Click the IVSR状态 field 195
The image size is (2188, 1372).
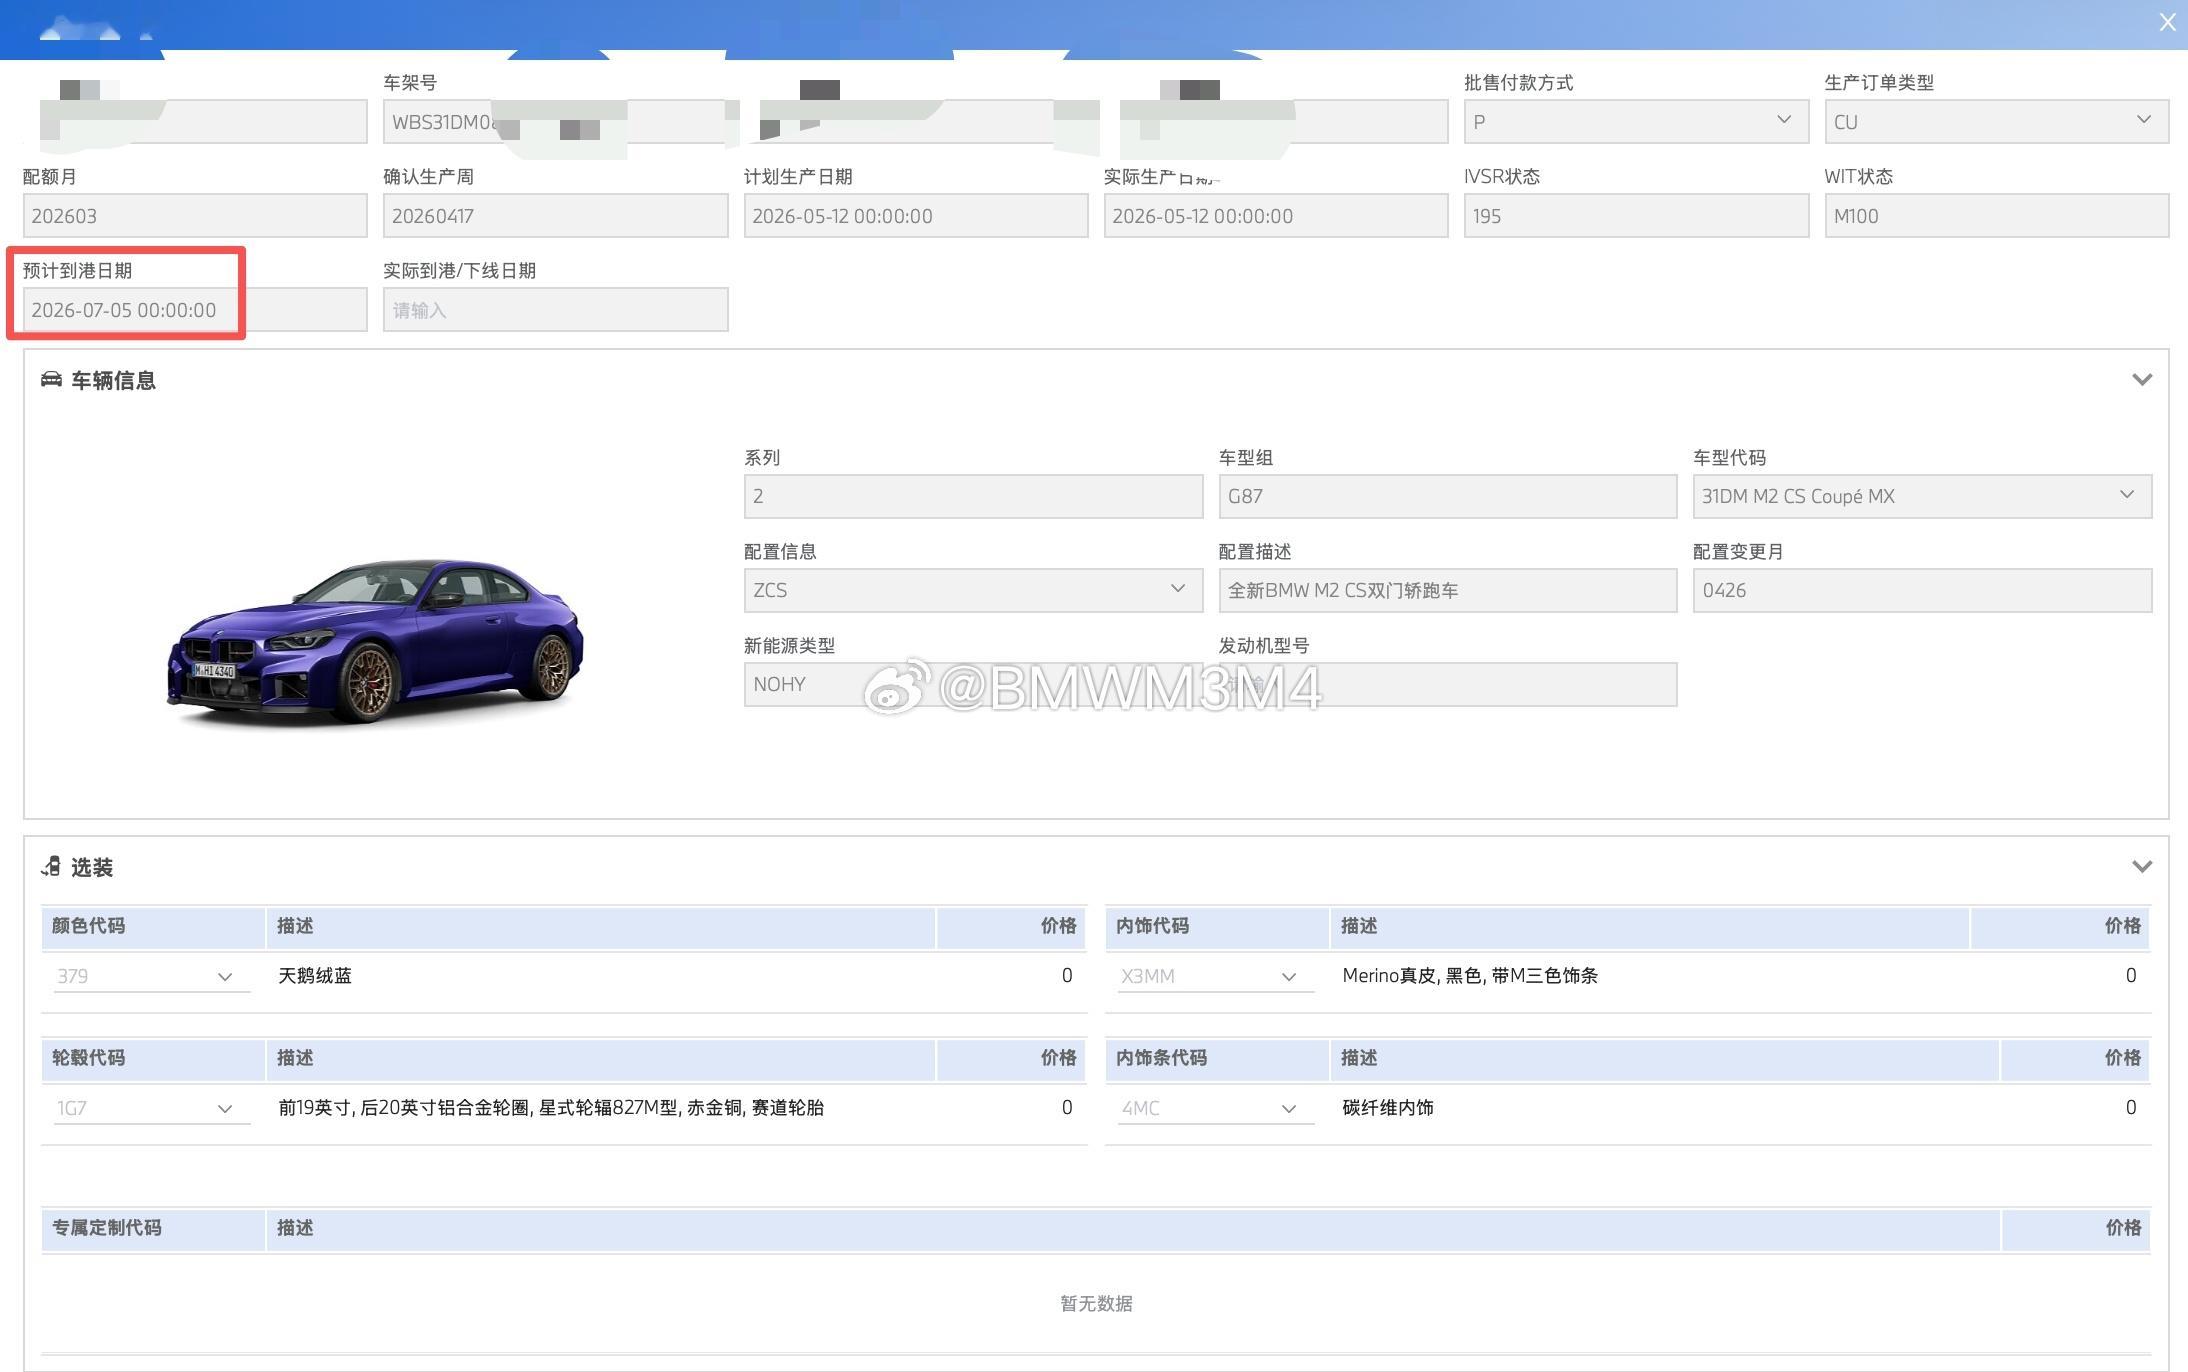(1636, 215)
